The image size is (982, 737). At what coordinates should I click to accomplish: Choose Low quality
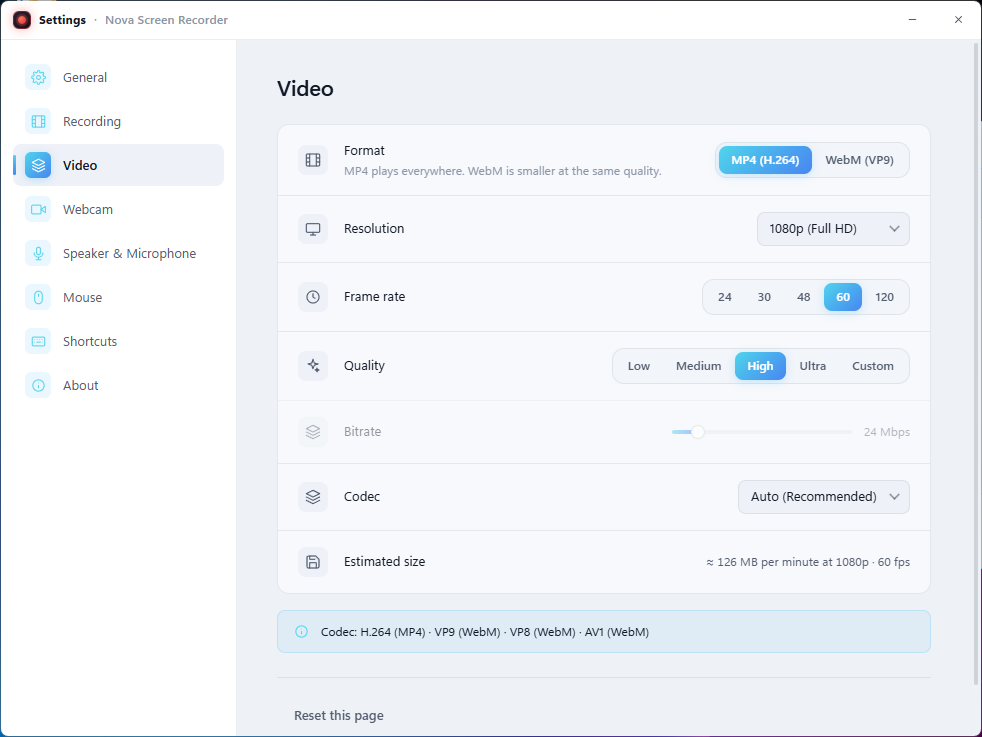(639, 366)
